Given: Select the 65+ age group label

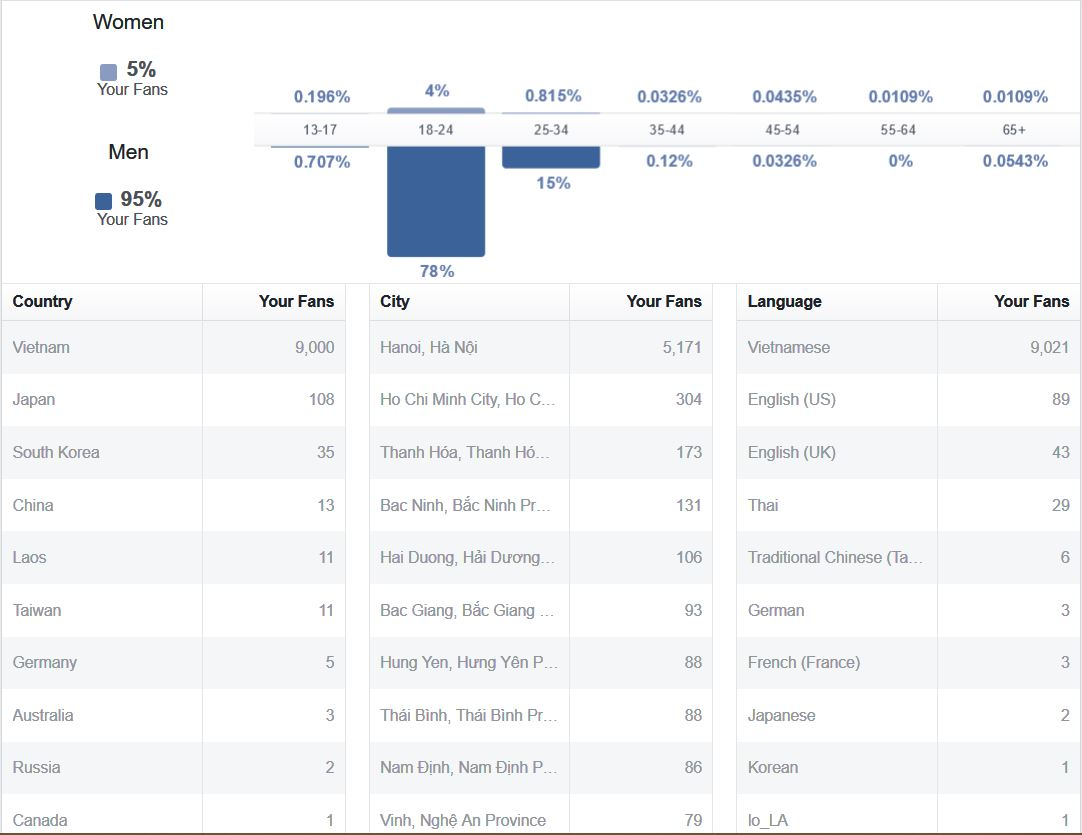Looking at the screenshot, I should tap(1014, 130).
